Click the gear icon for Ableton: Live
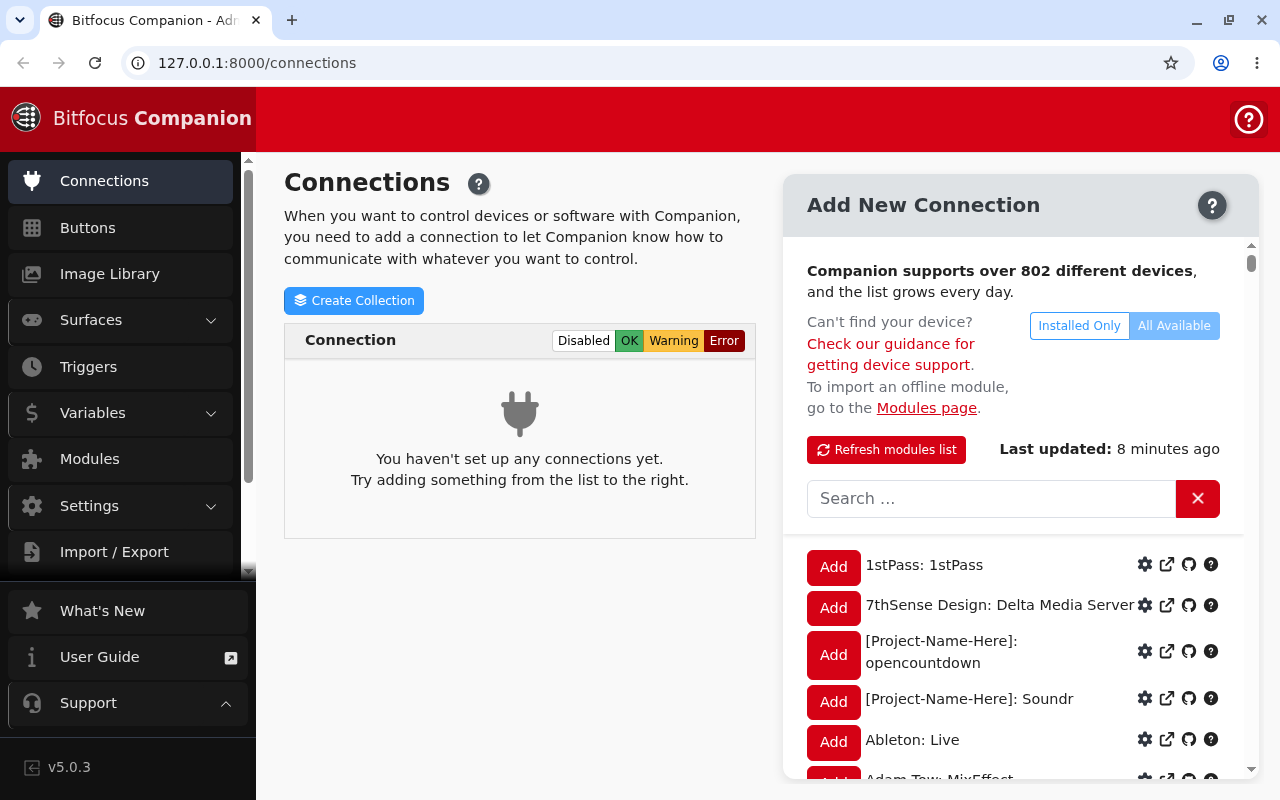The image size is (1280, 800). coord(1145,739)
